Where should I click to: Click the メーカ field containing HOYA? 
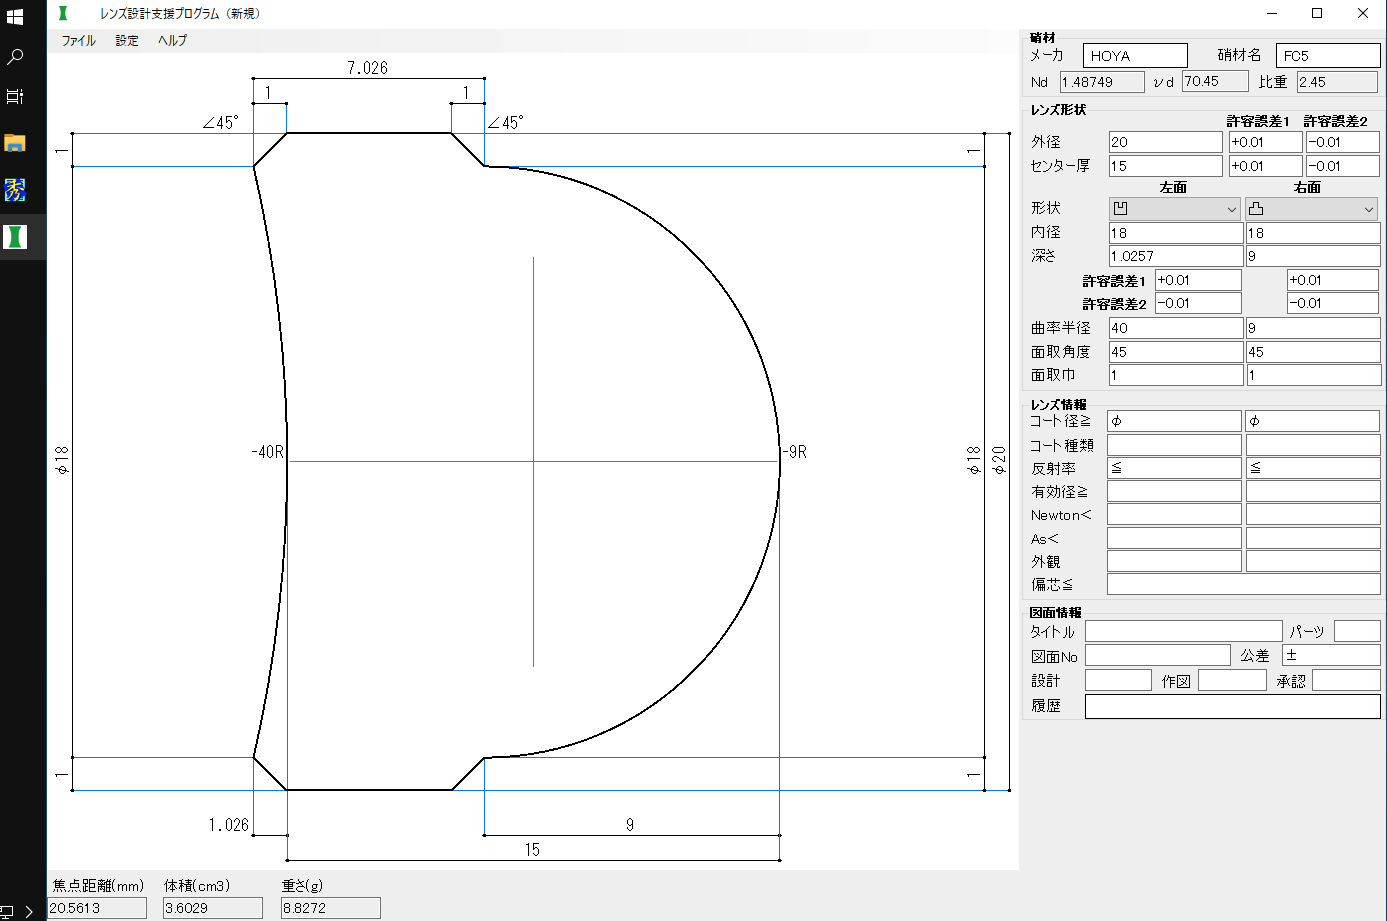pyautogui.click(x=1134, y=56)
